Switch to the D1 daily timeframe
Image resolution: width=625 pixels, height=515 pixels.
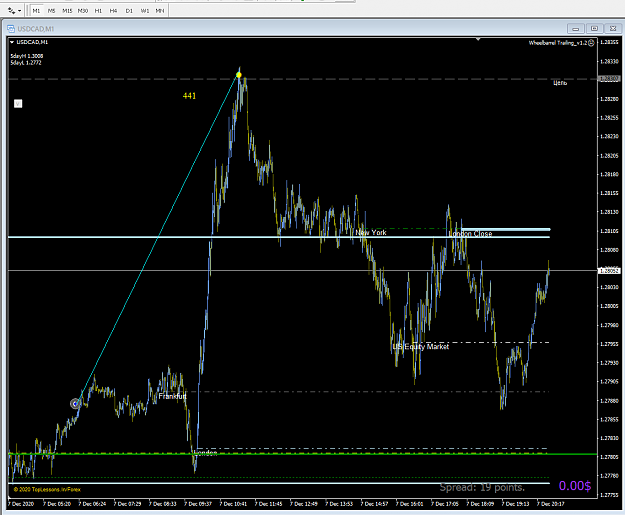(129, 11)
